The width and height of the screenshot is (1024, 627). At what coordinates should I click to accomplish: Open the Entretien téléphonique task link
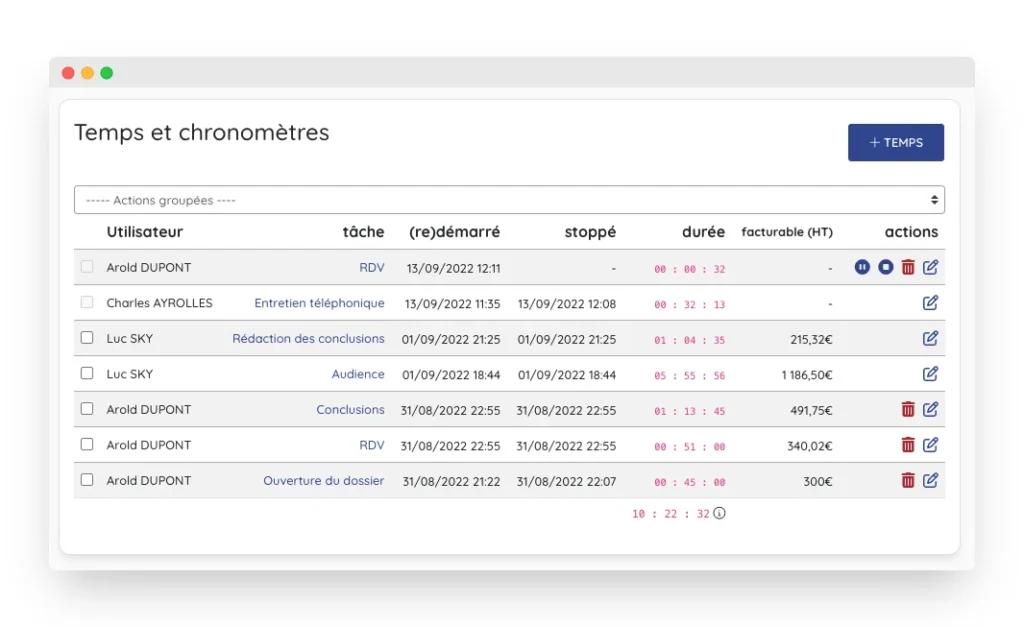pyautogui.click(x=319, y=303)
